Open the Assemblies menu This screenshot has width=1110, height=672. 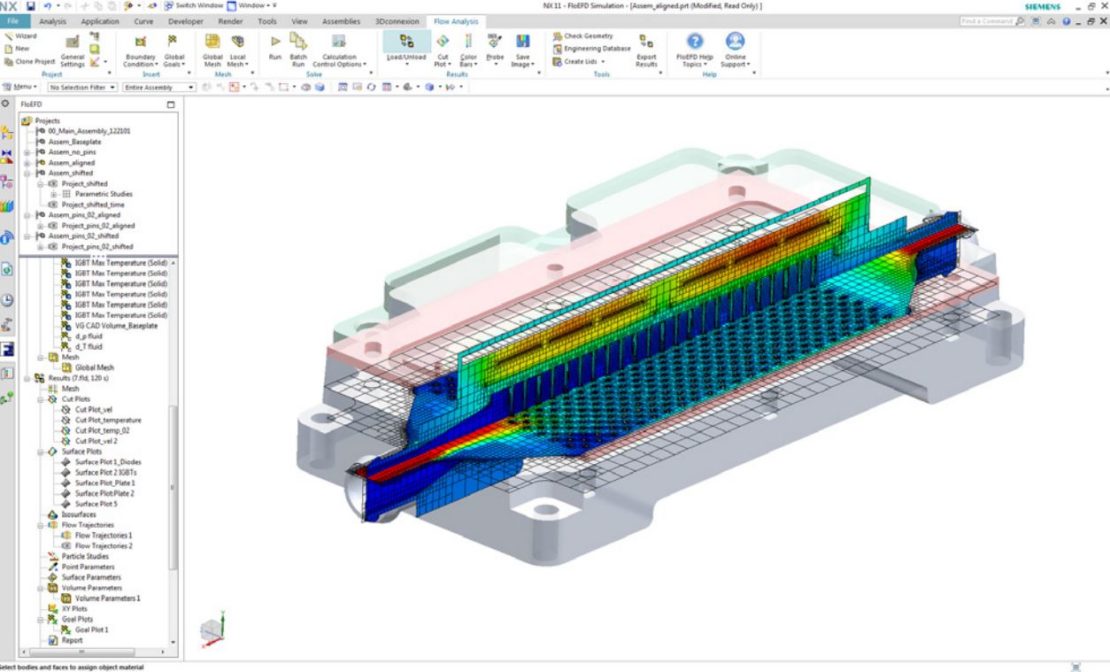click(341, 20)
